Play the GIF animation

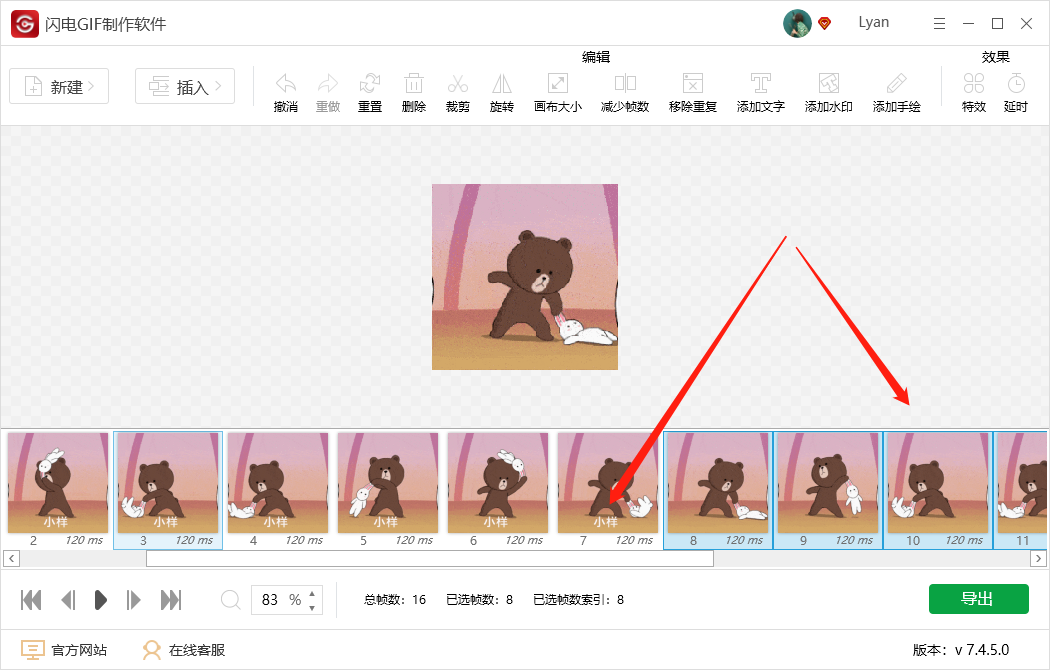[100, 600]
